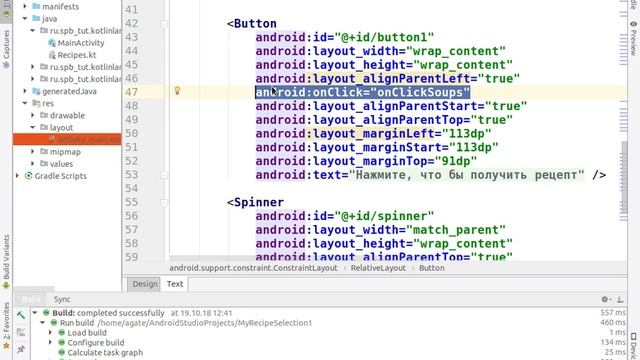Expand the Load build node
Screen dimensions: 640x360
[51, 333]
